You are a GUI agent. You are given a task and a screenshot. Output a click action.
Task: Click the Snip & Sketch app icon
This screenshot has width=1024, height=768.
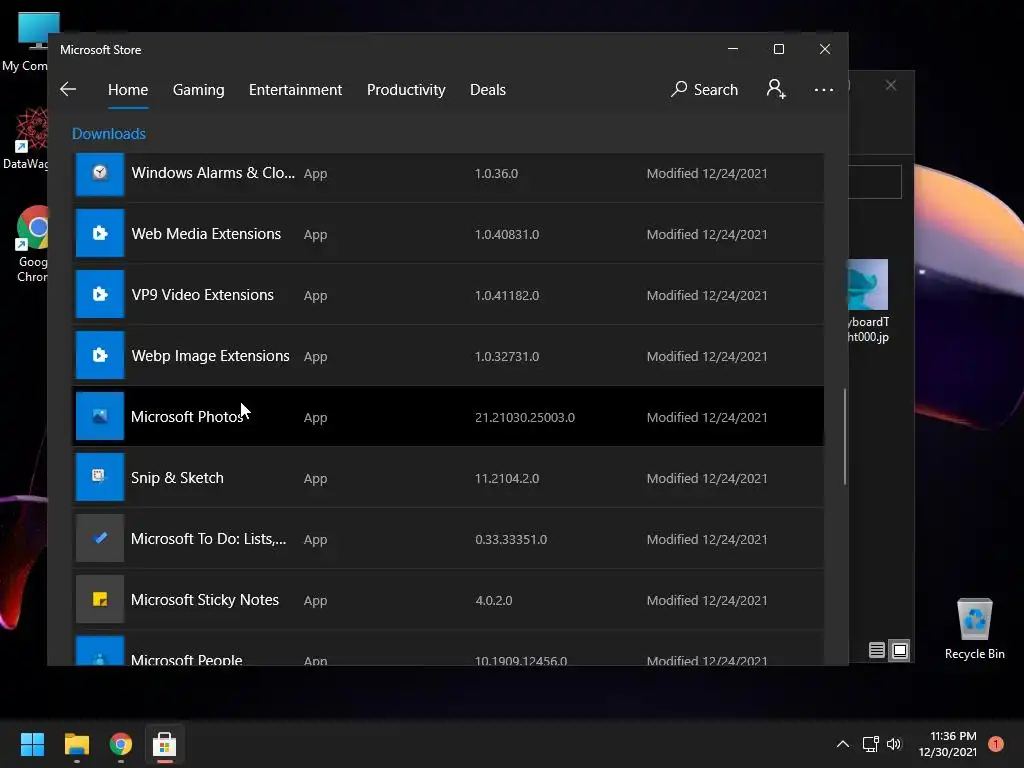tap(100, 477)
